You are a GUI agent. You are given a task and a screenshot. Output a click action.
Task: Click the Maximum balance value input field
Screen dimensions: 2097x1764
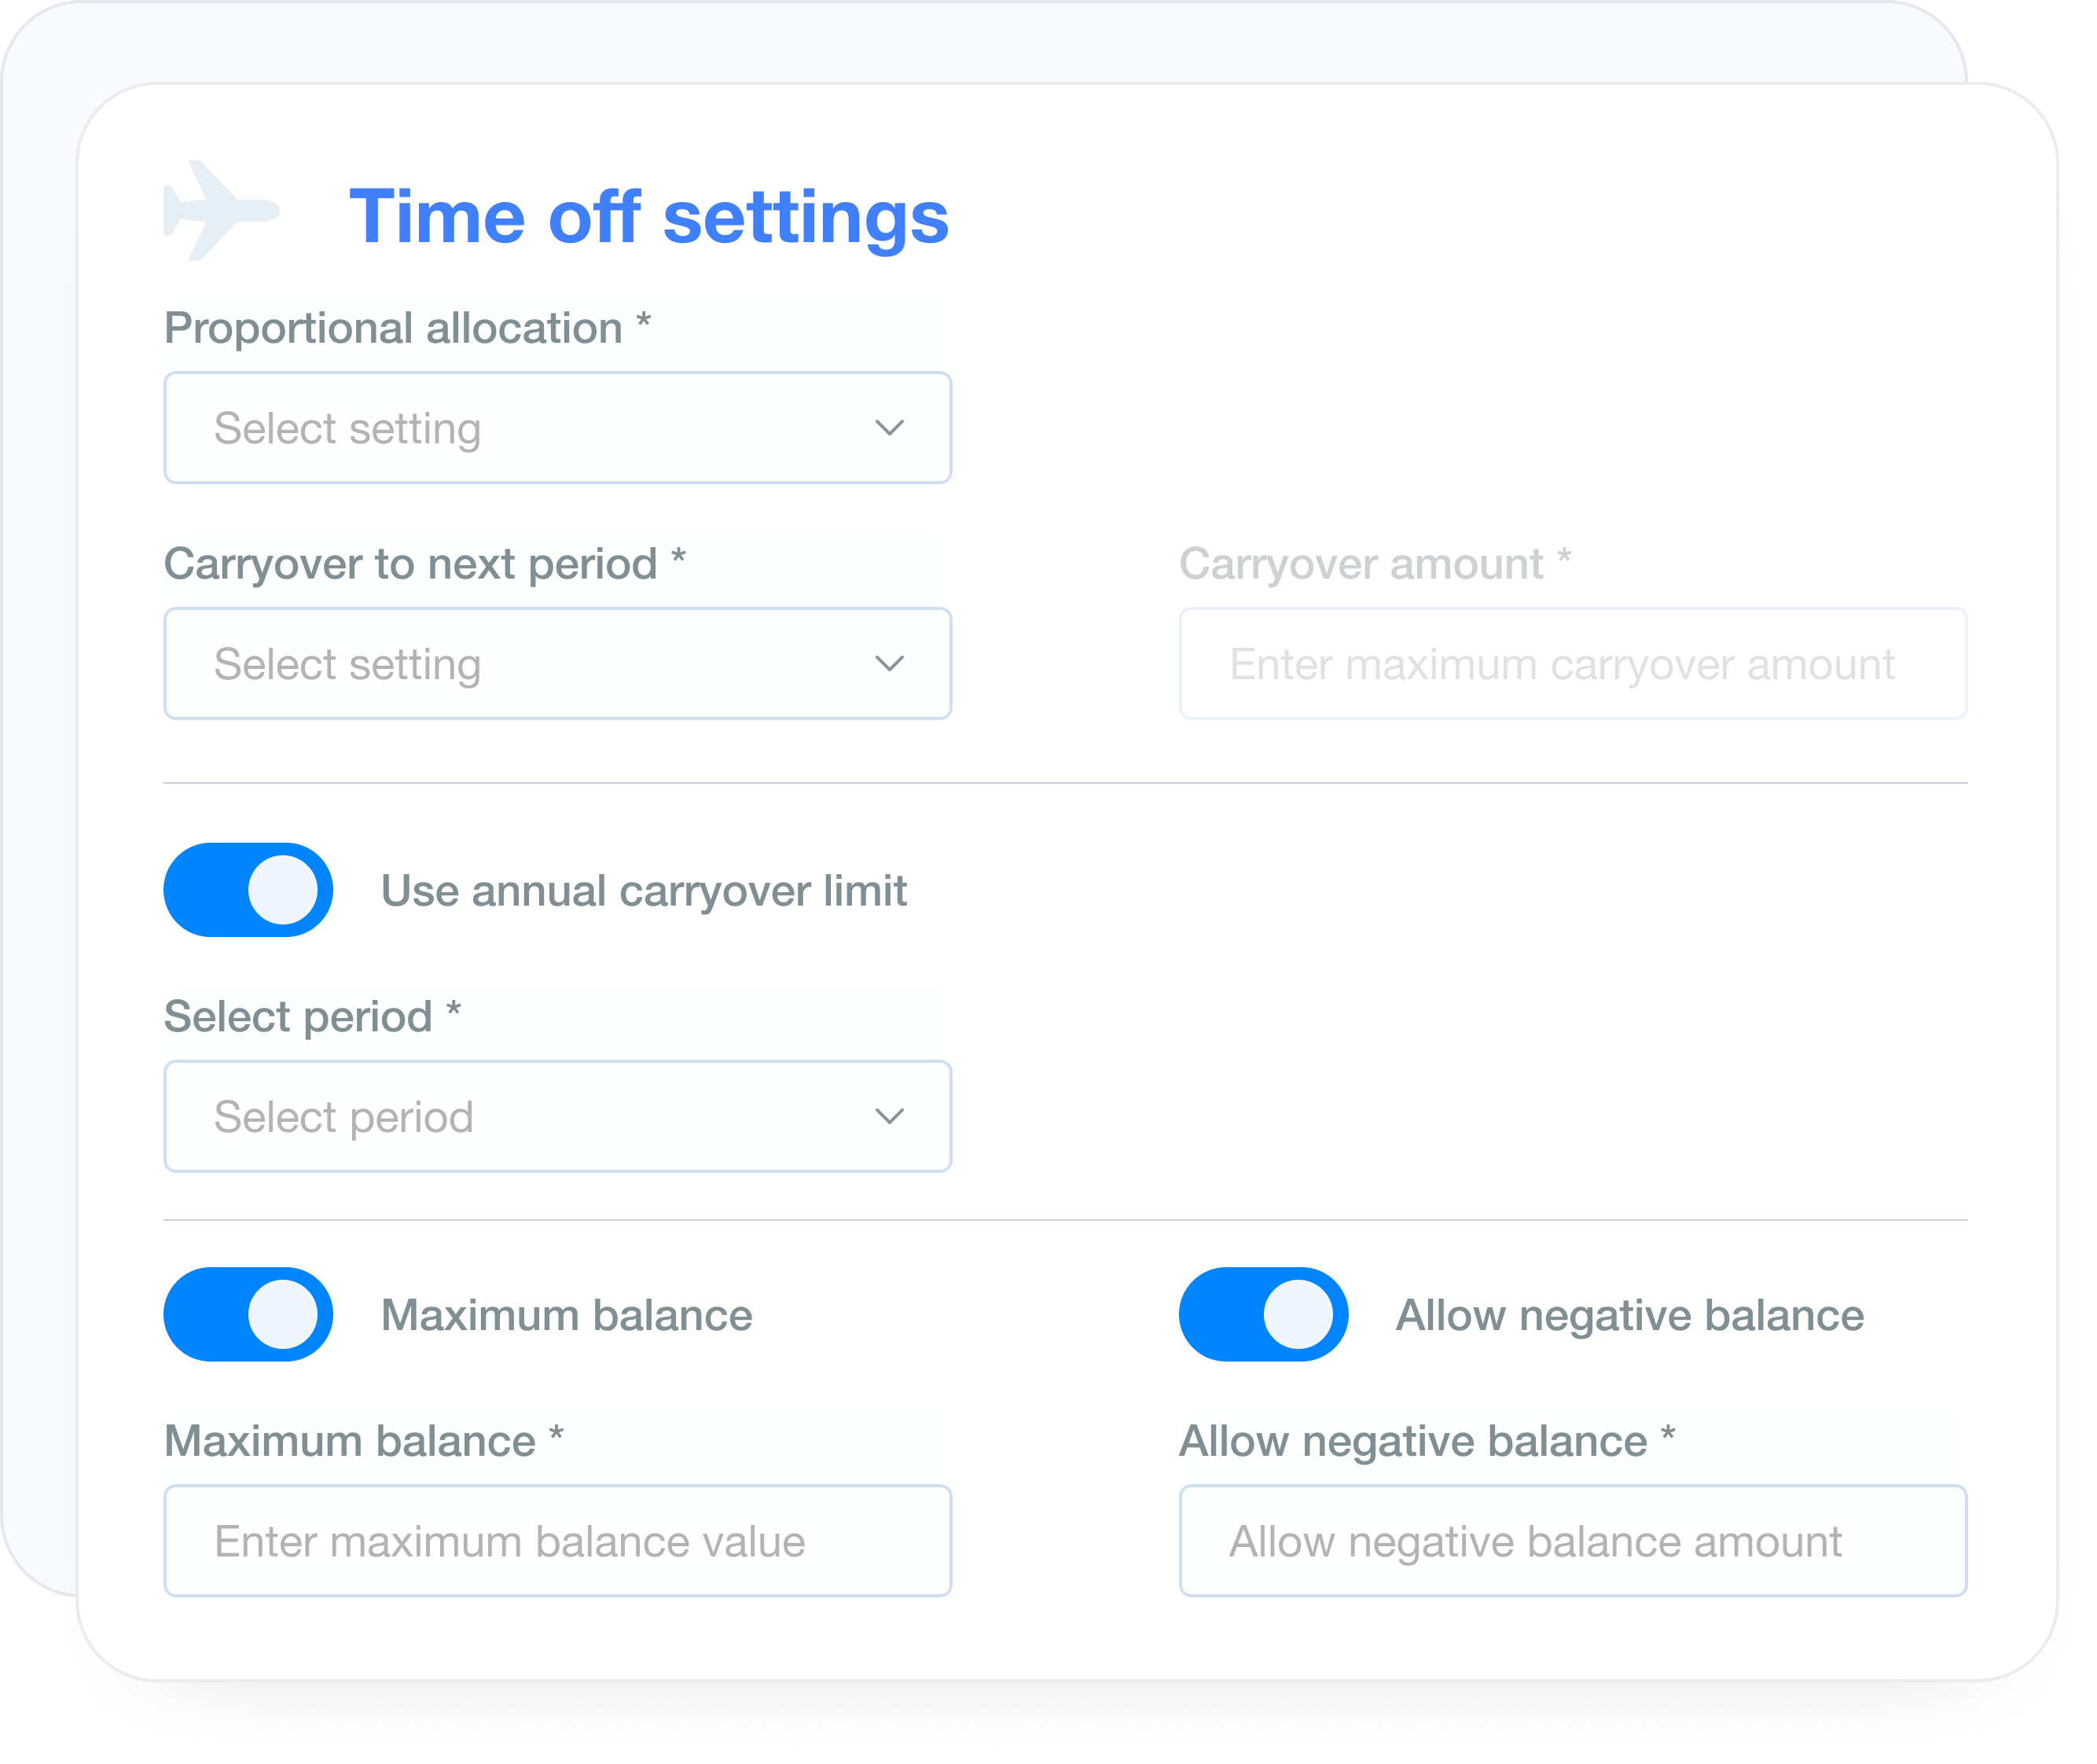557,1540
